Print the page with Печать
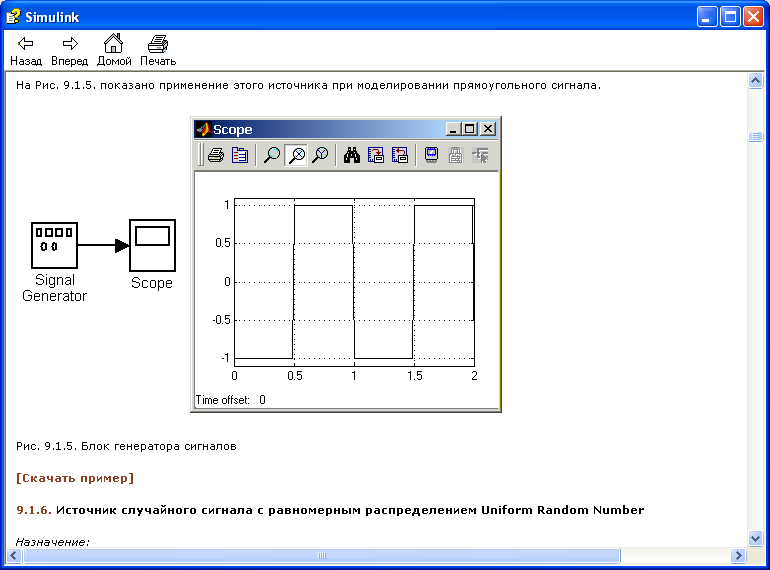 point(158,51)
